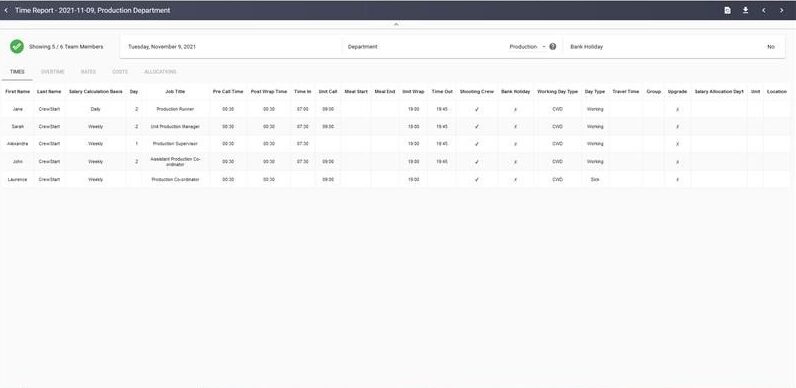Open the Production department dropdown
Viewport: 796px width, 388px height.
click(x=527, y=46)
